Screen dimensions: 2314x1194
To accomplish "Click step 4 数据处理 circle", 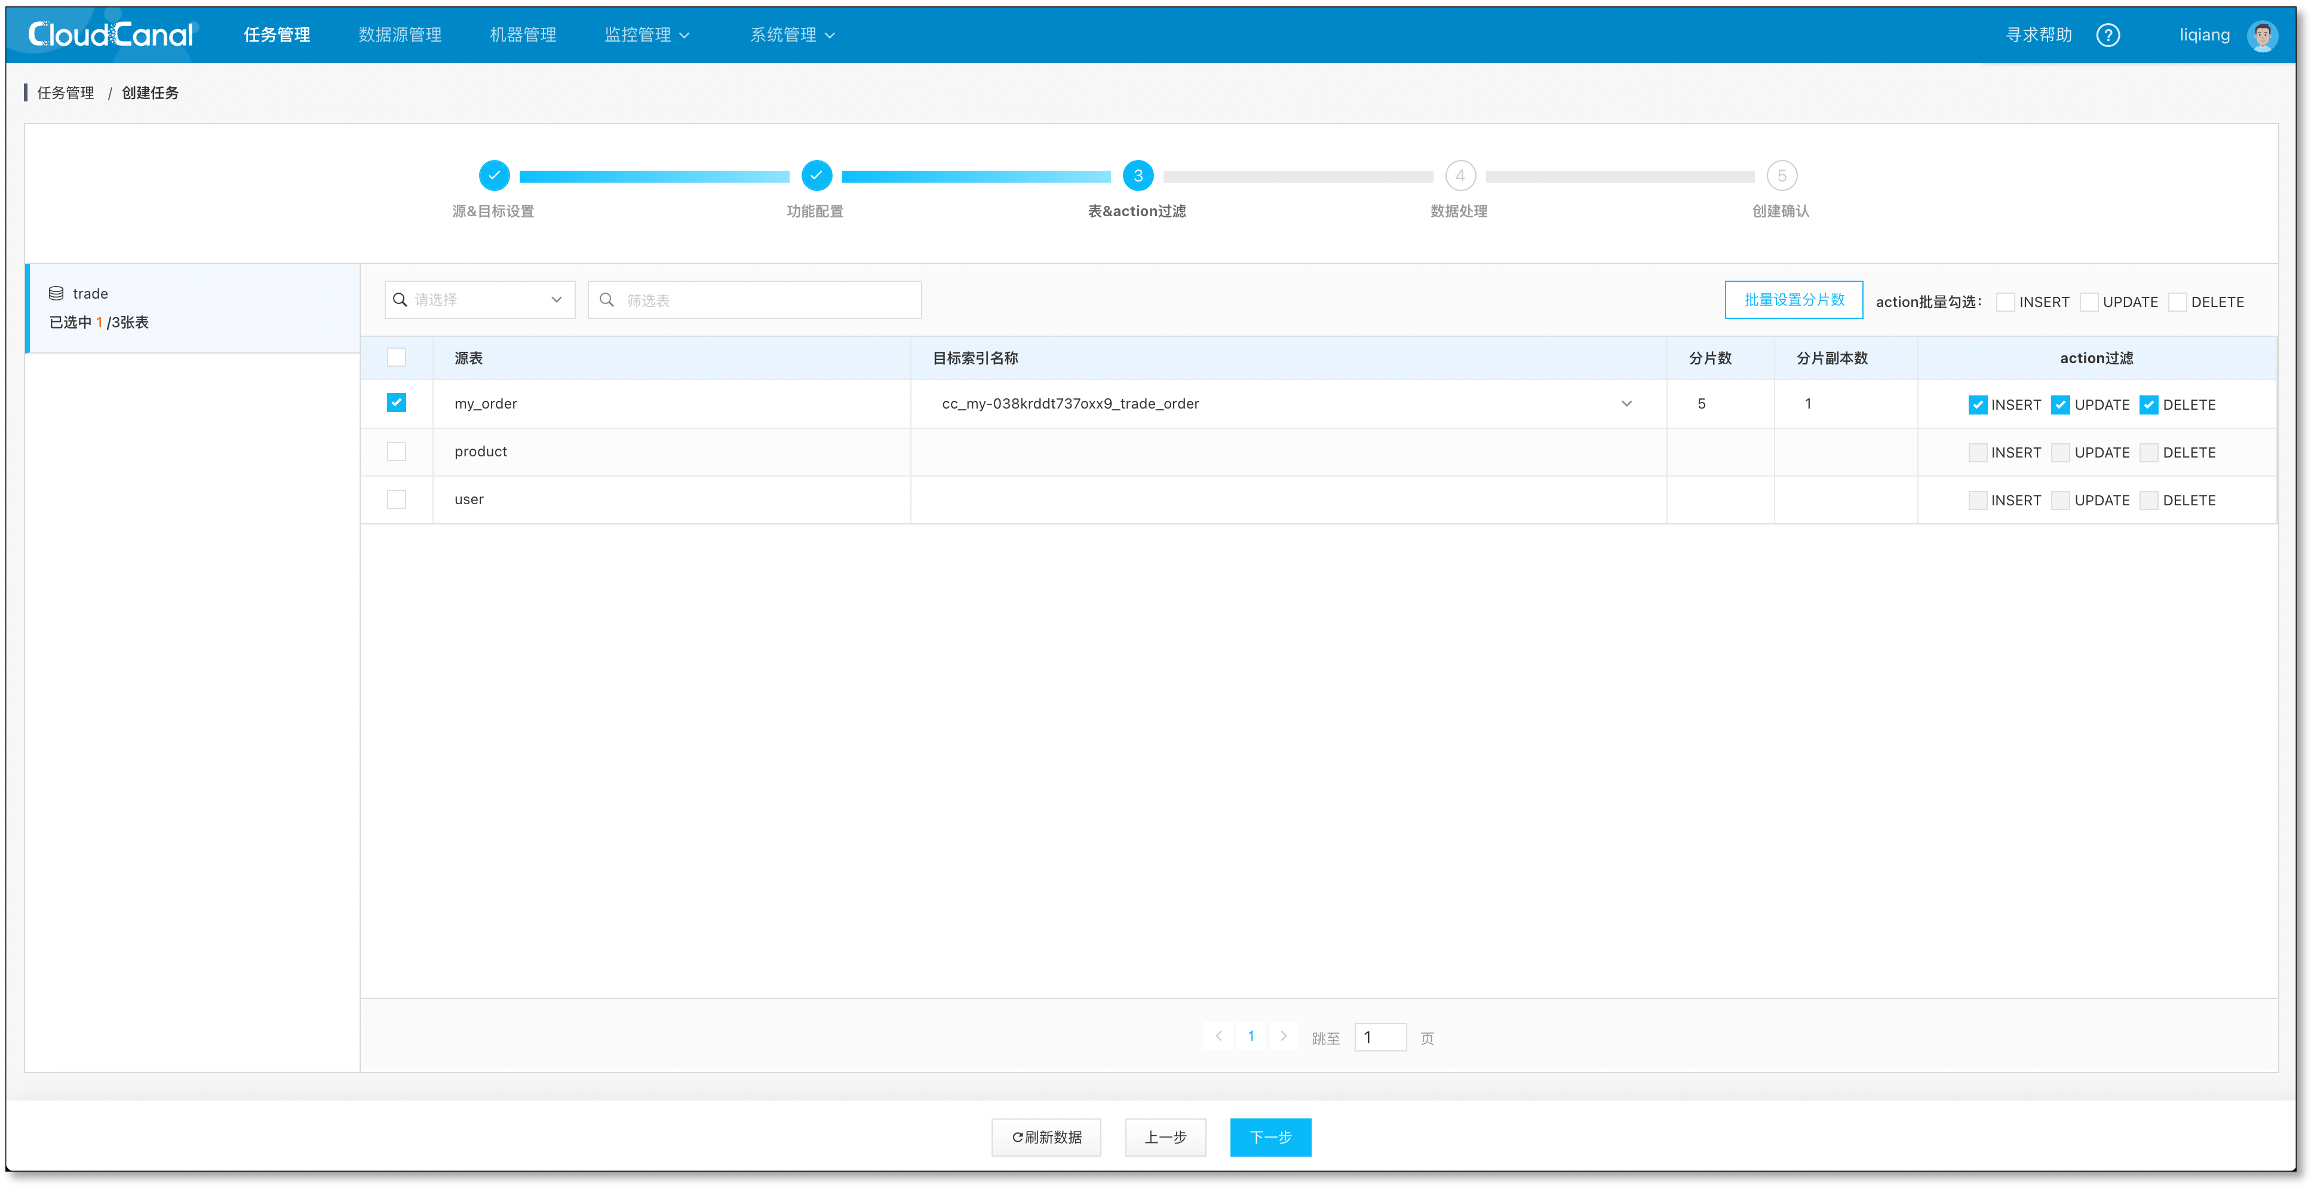I will tap(1460, 176).
